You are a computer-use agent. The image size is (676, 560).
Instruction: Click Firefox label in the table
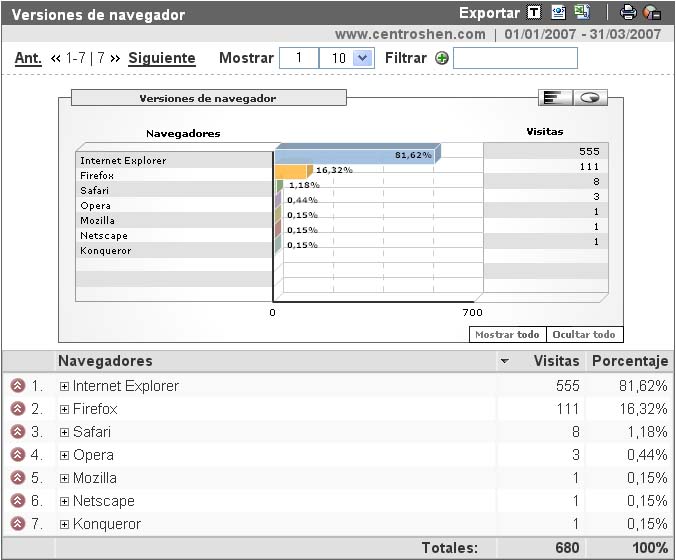tap(95, 409)
